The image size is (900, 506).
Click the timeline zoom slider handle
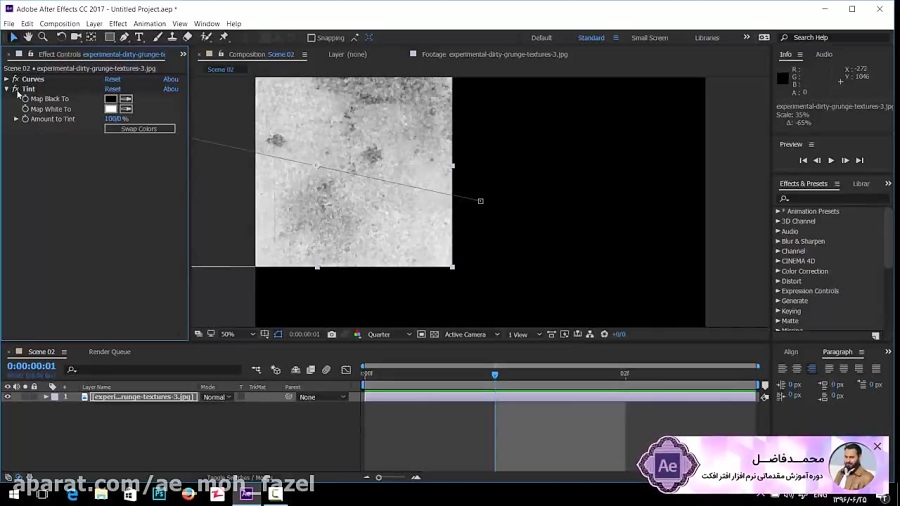(x=379, y=477)
